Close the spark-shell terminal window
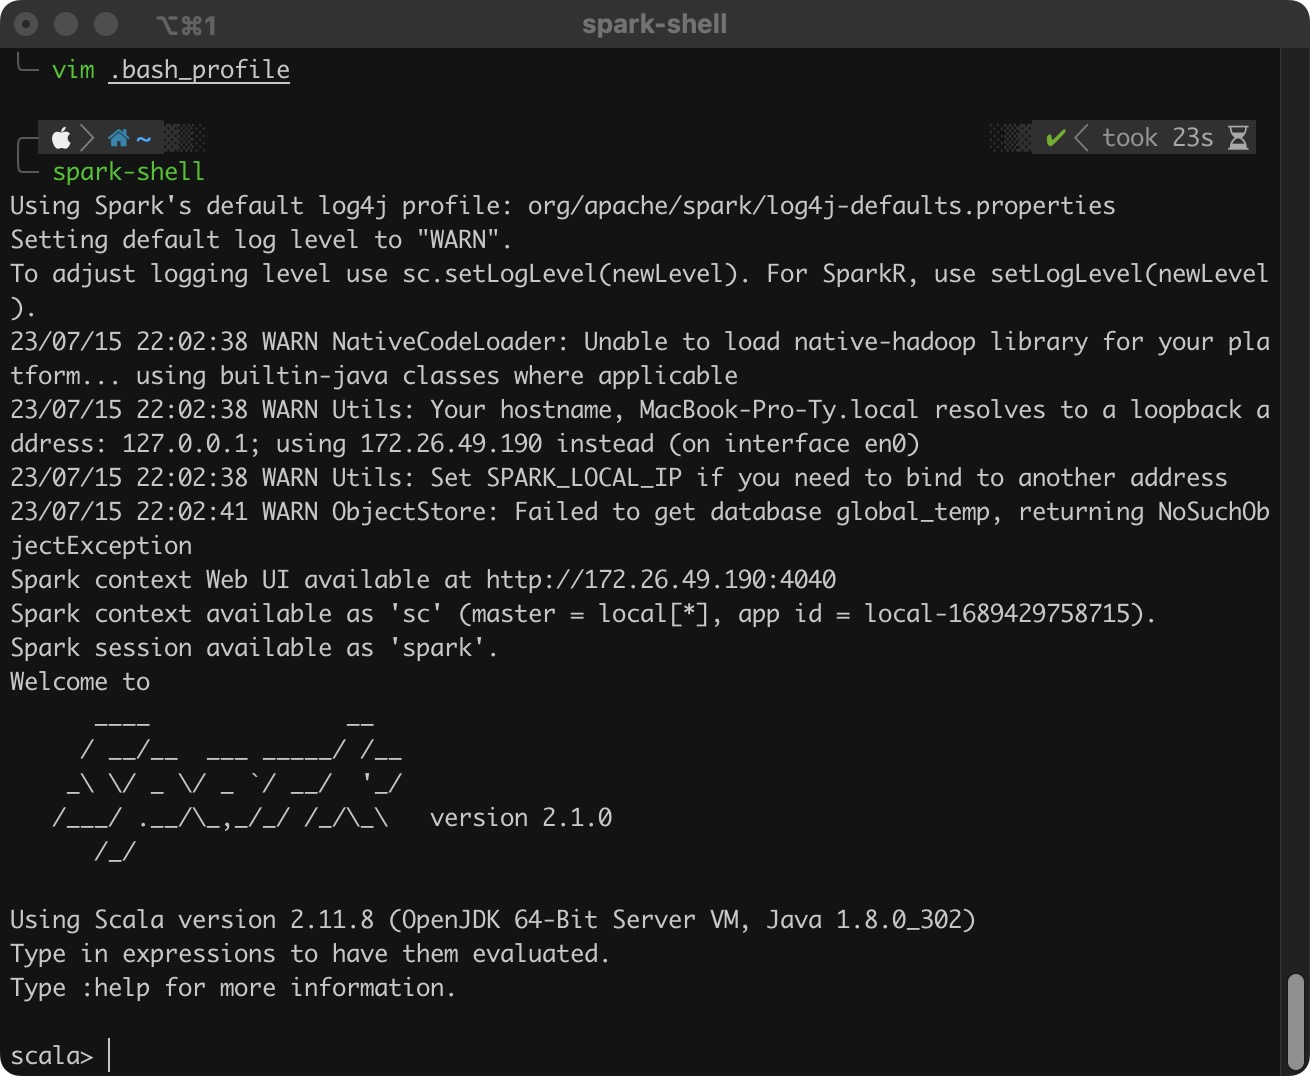 coord(26,24)
